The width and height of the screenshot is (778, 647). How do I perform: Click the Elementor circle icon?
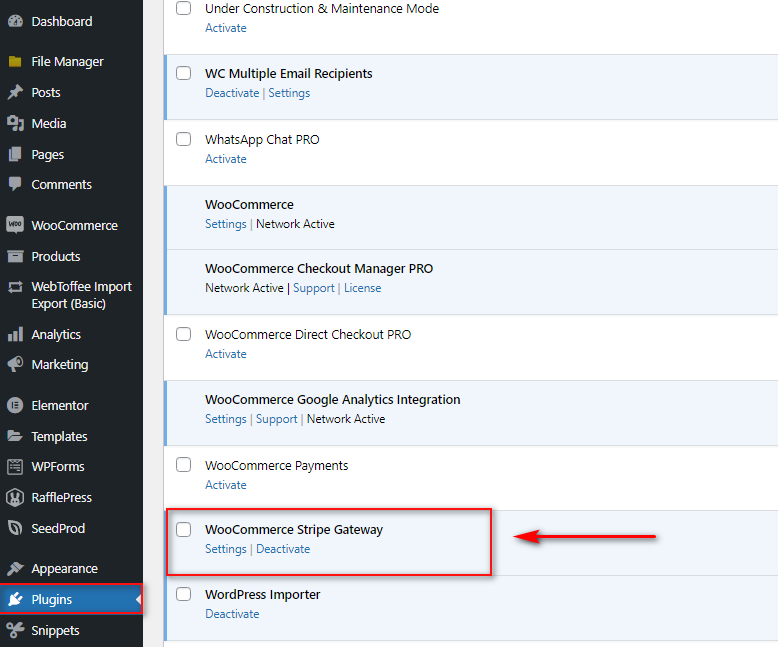(x=15, y=405)
